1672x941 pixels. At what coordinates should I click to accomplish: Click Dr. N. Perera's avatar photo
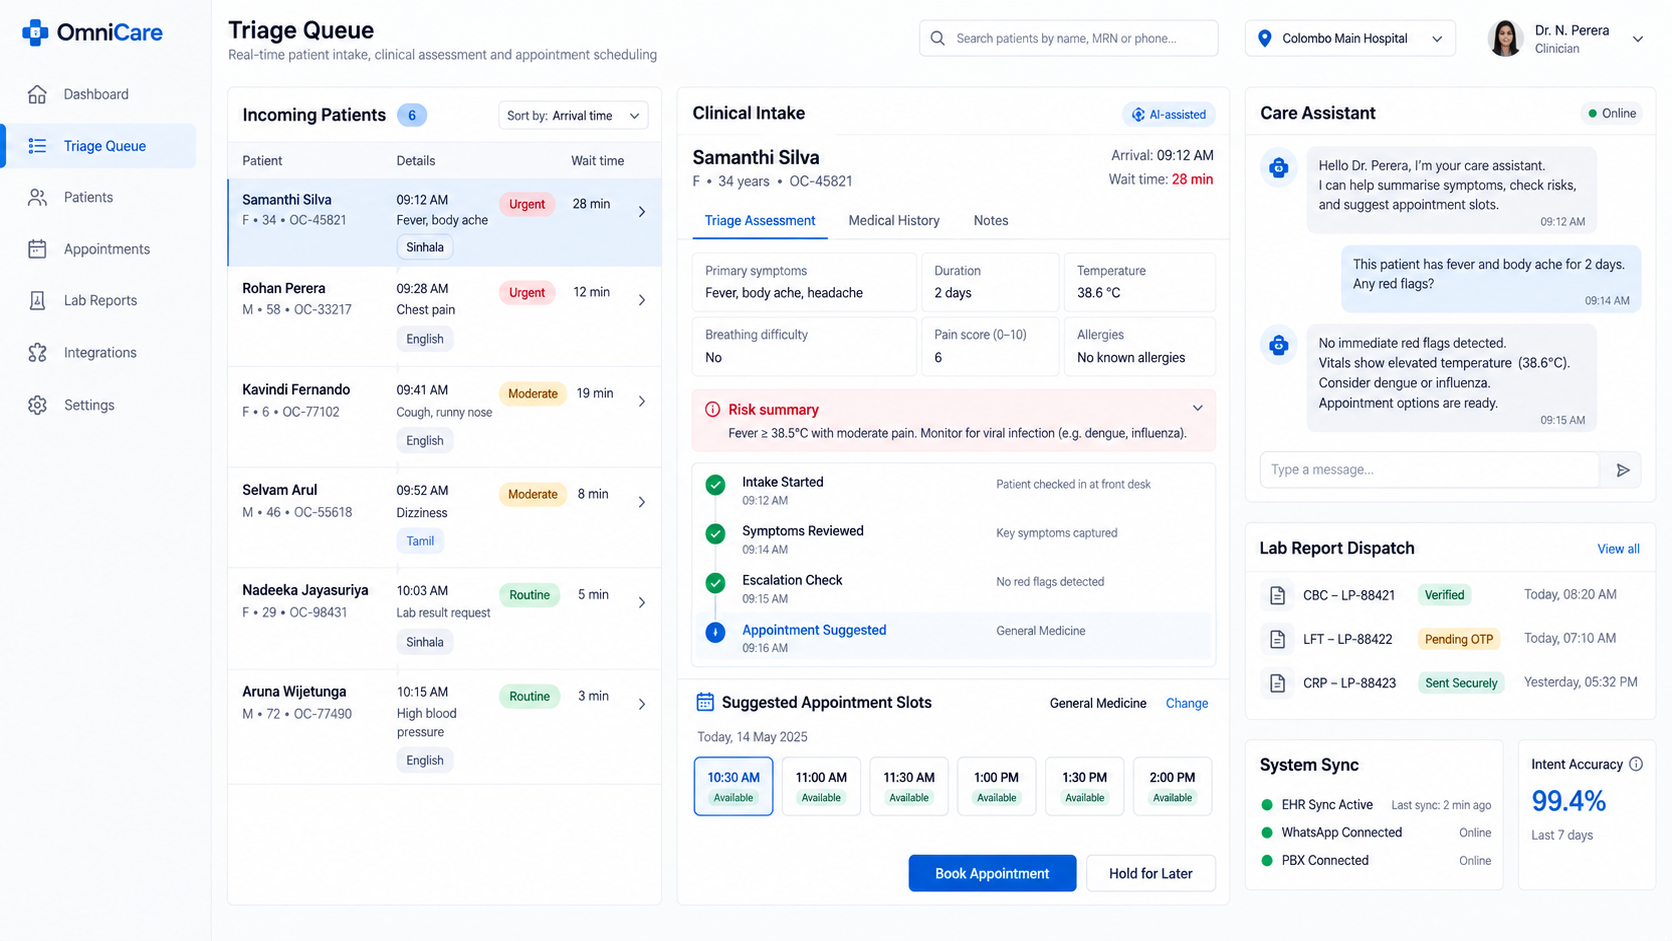[x=1505, y=38]
